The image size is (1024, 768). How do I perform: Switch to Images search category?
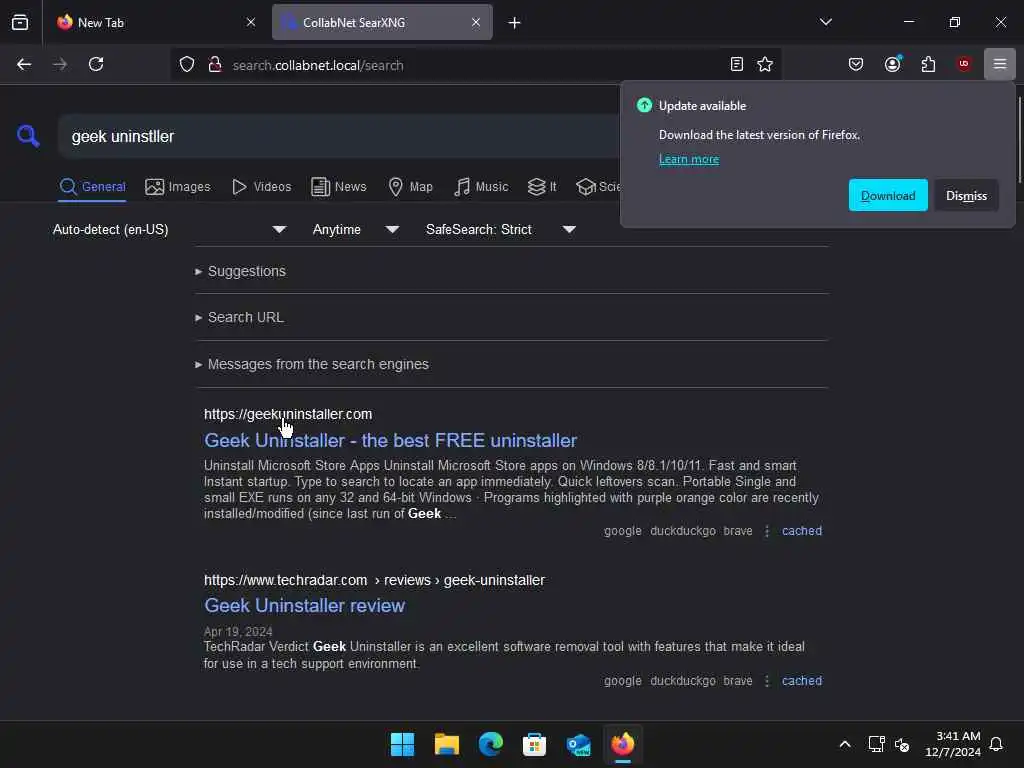tap(178, 187)
